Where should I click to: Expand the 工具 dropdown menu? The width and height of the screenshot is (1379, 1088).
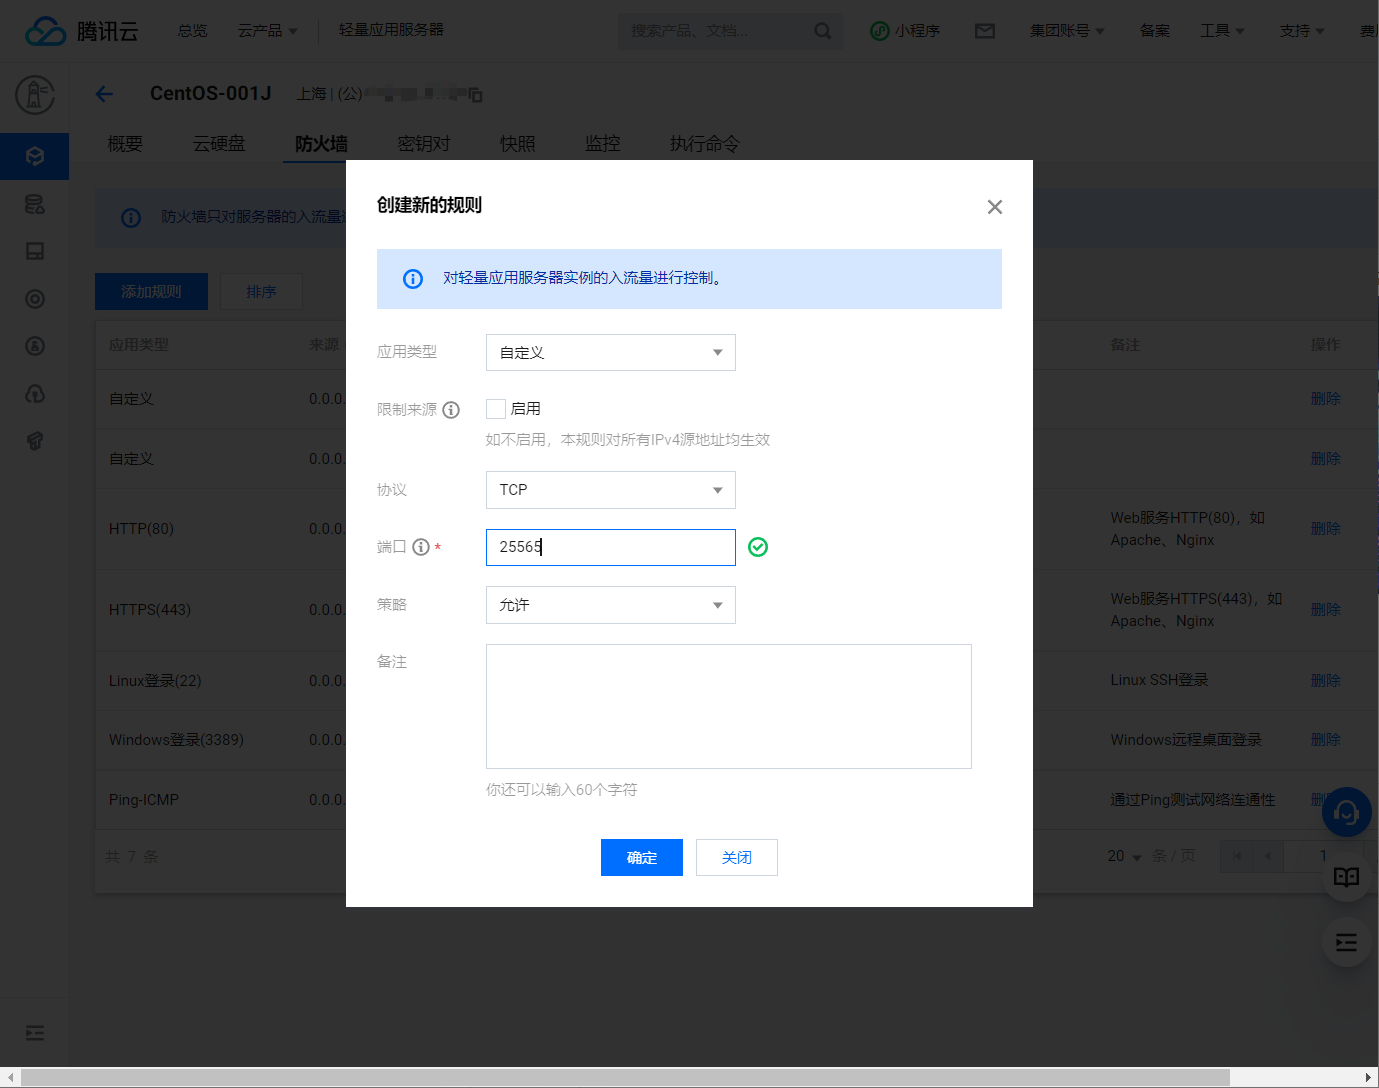pos(1222,31)
